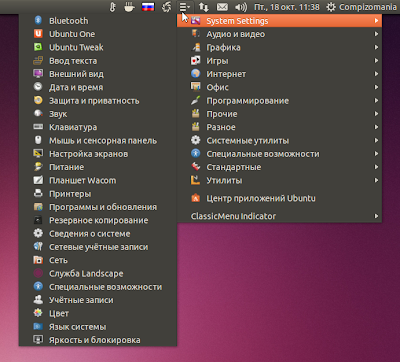The image size is (400, 362).
Task: Expand the ClassicMenu Indicator submenu arrow
Action: click(x=376, y=216)
